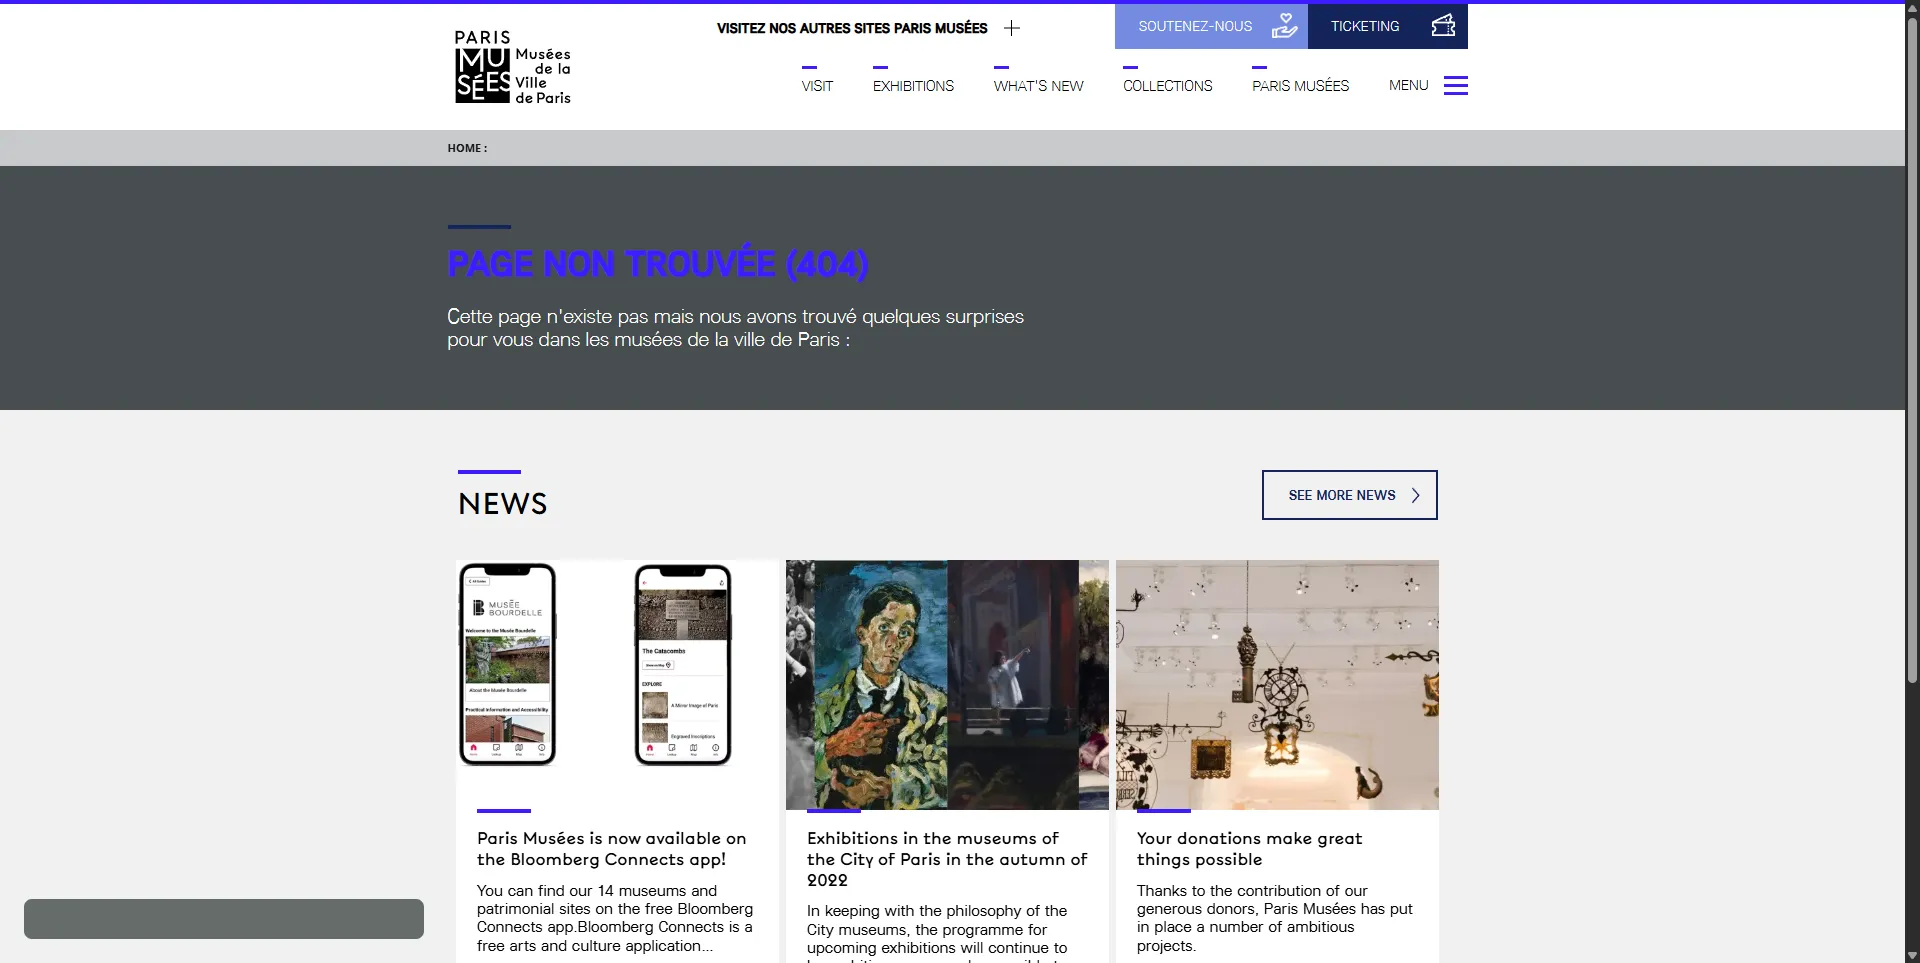Viewport: 1920px width, 963px height.
Task: Open the Bloomberg Connects app article headline
Action: [611, 849]
